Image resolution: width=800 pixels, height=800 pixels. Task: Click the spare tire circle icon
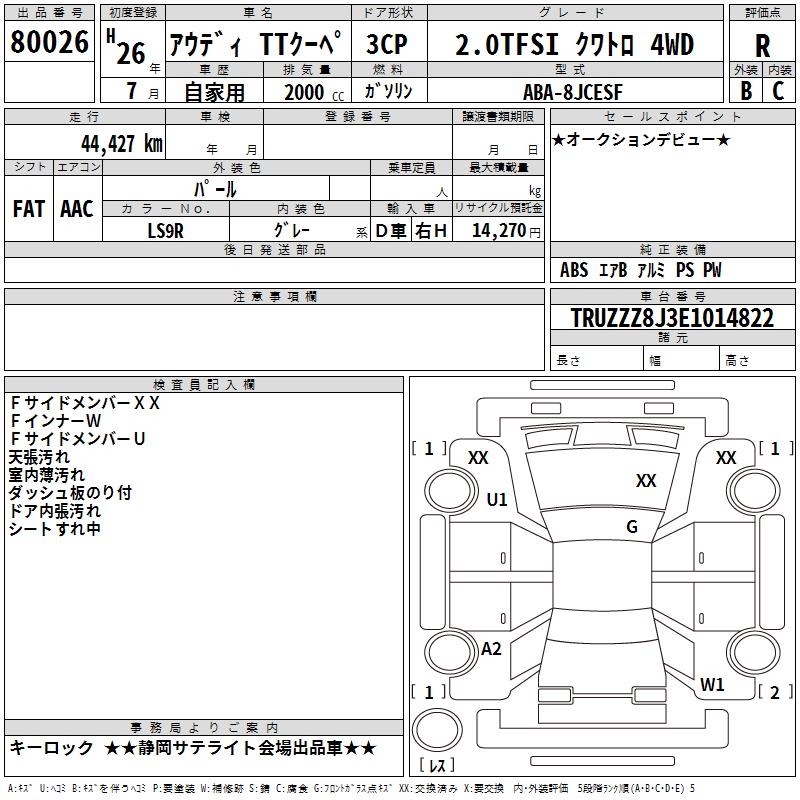(x=437, y=730)
